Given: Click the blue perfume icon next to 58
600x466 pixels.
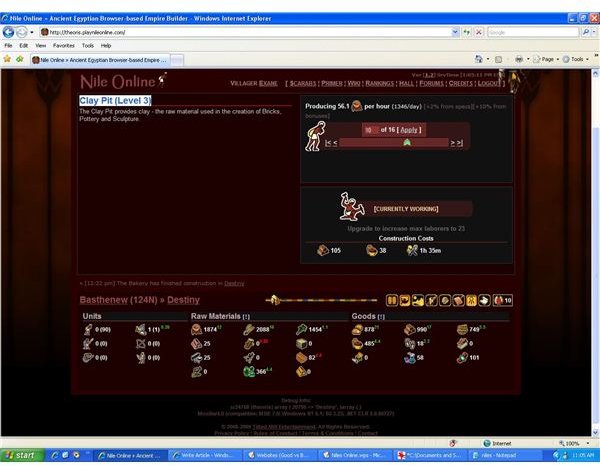Looking at the screenshot, I should tap(410, 358).
